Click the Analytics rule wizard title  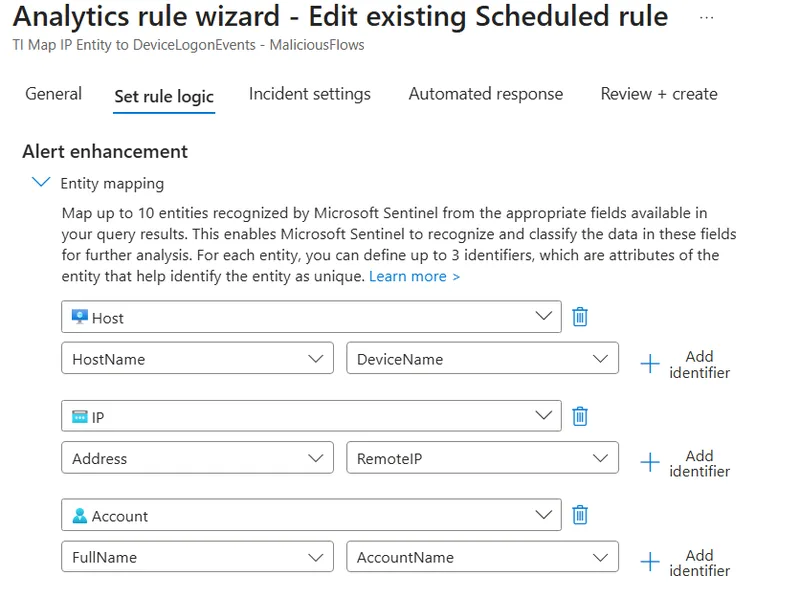tap(340, 17)
